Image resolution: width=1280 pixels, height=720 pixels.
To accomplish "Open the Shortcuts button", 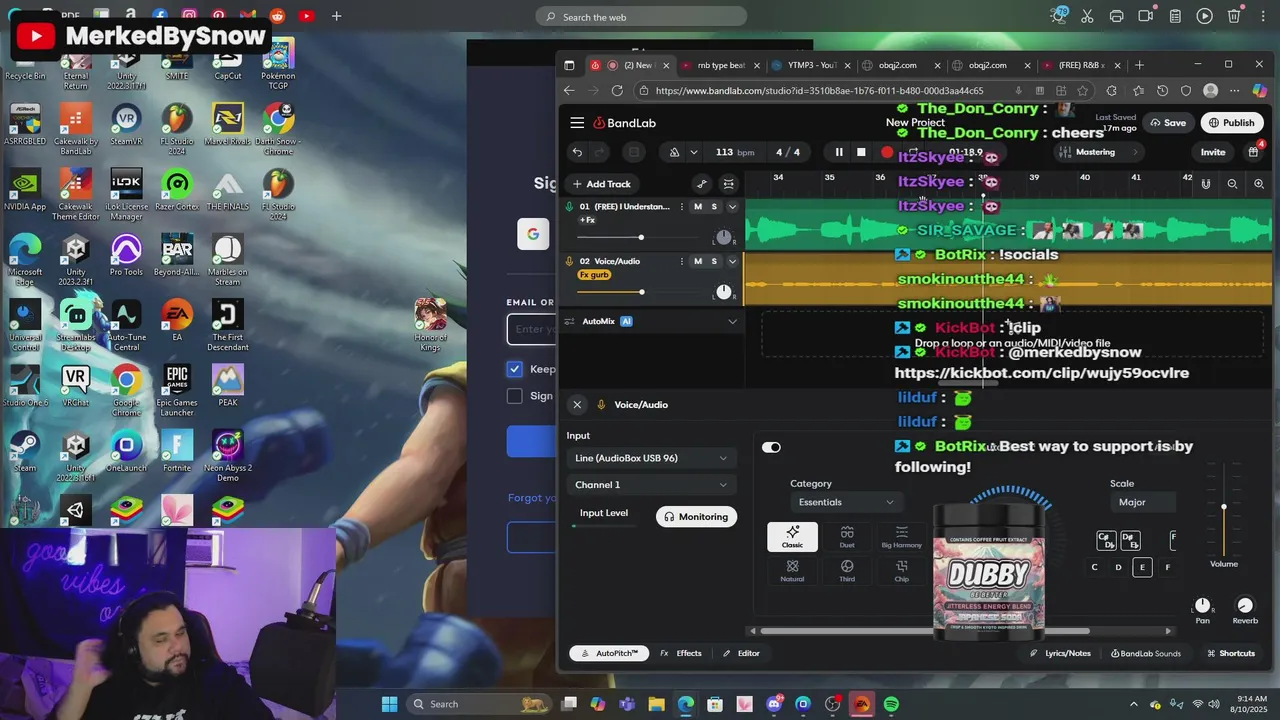I will [x=1231, y=653].
